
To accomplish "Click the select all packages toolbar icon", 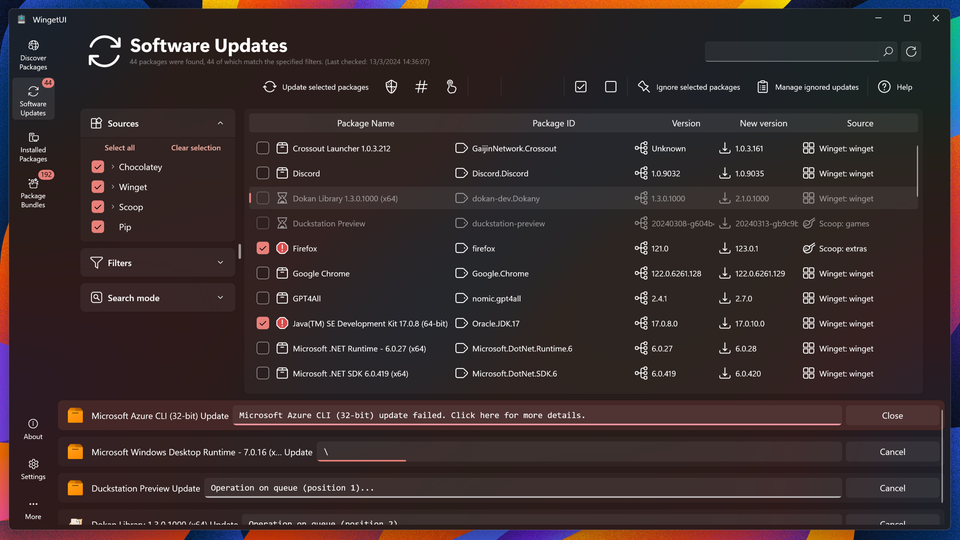I will point(581,87).
